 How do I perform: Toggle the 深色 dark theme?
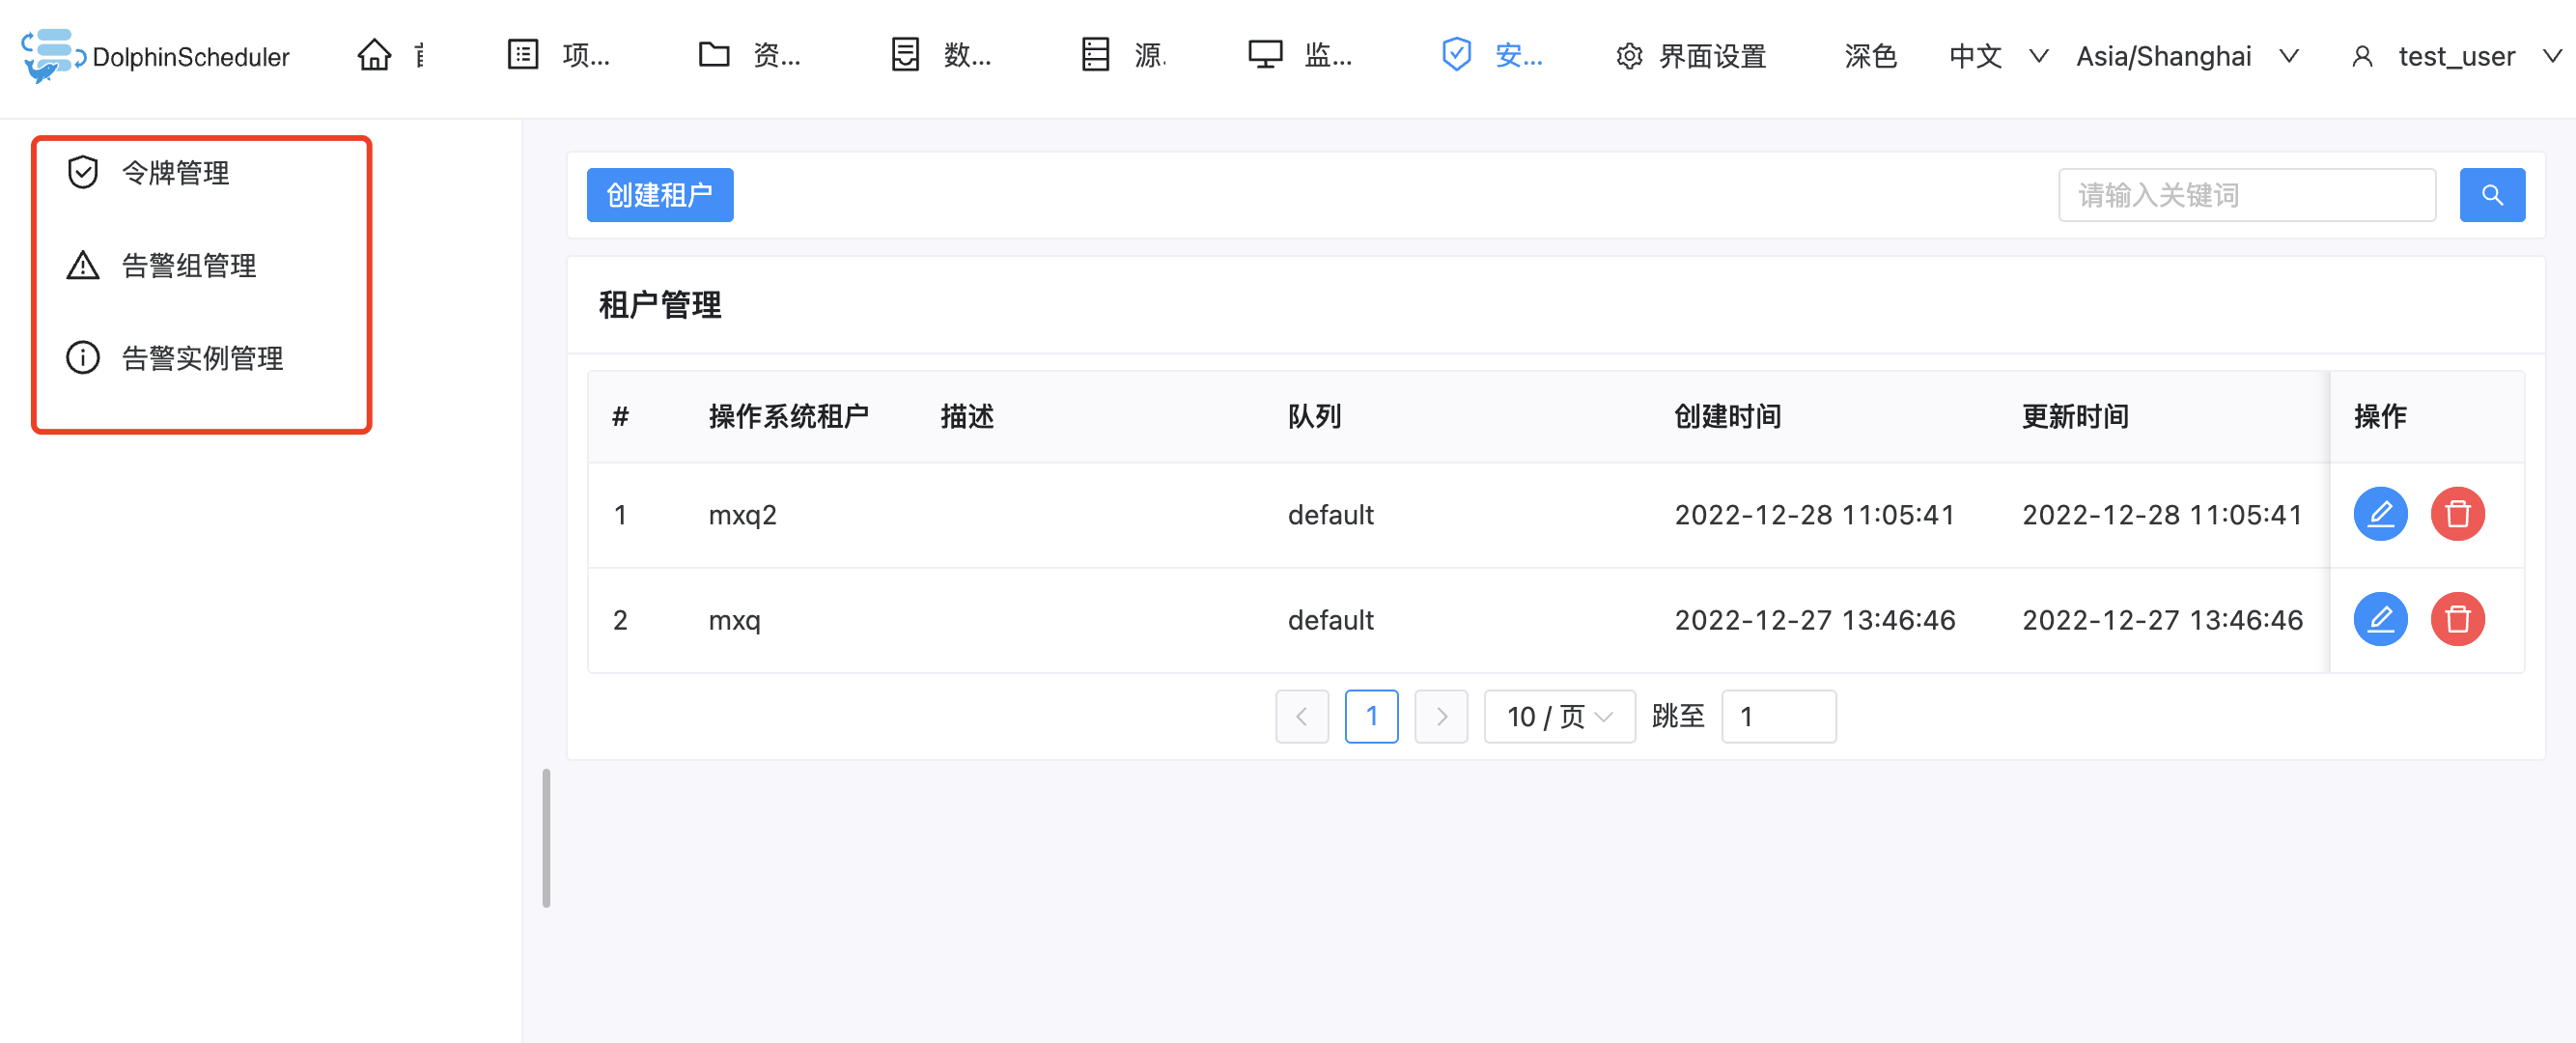[x=1870, y=56]
